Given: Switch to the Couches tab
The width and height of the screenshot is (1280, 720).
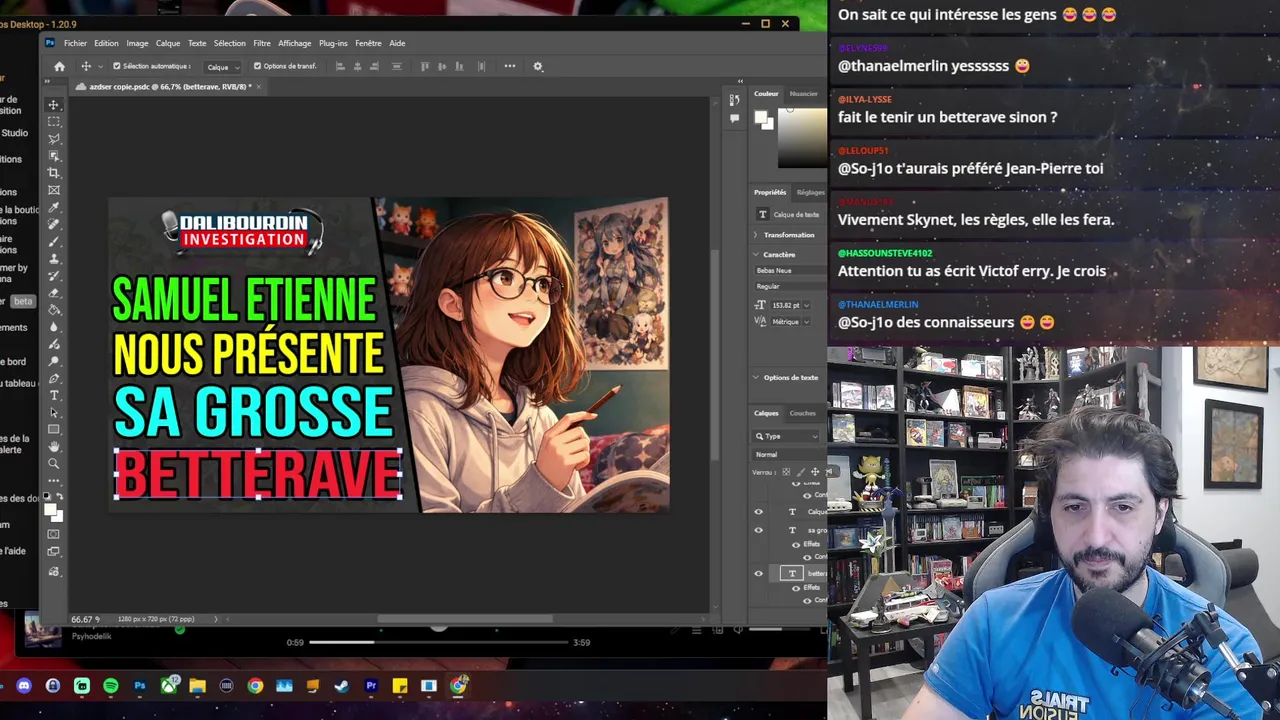Looking at the screenshot, I should pos(803,413).
